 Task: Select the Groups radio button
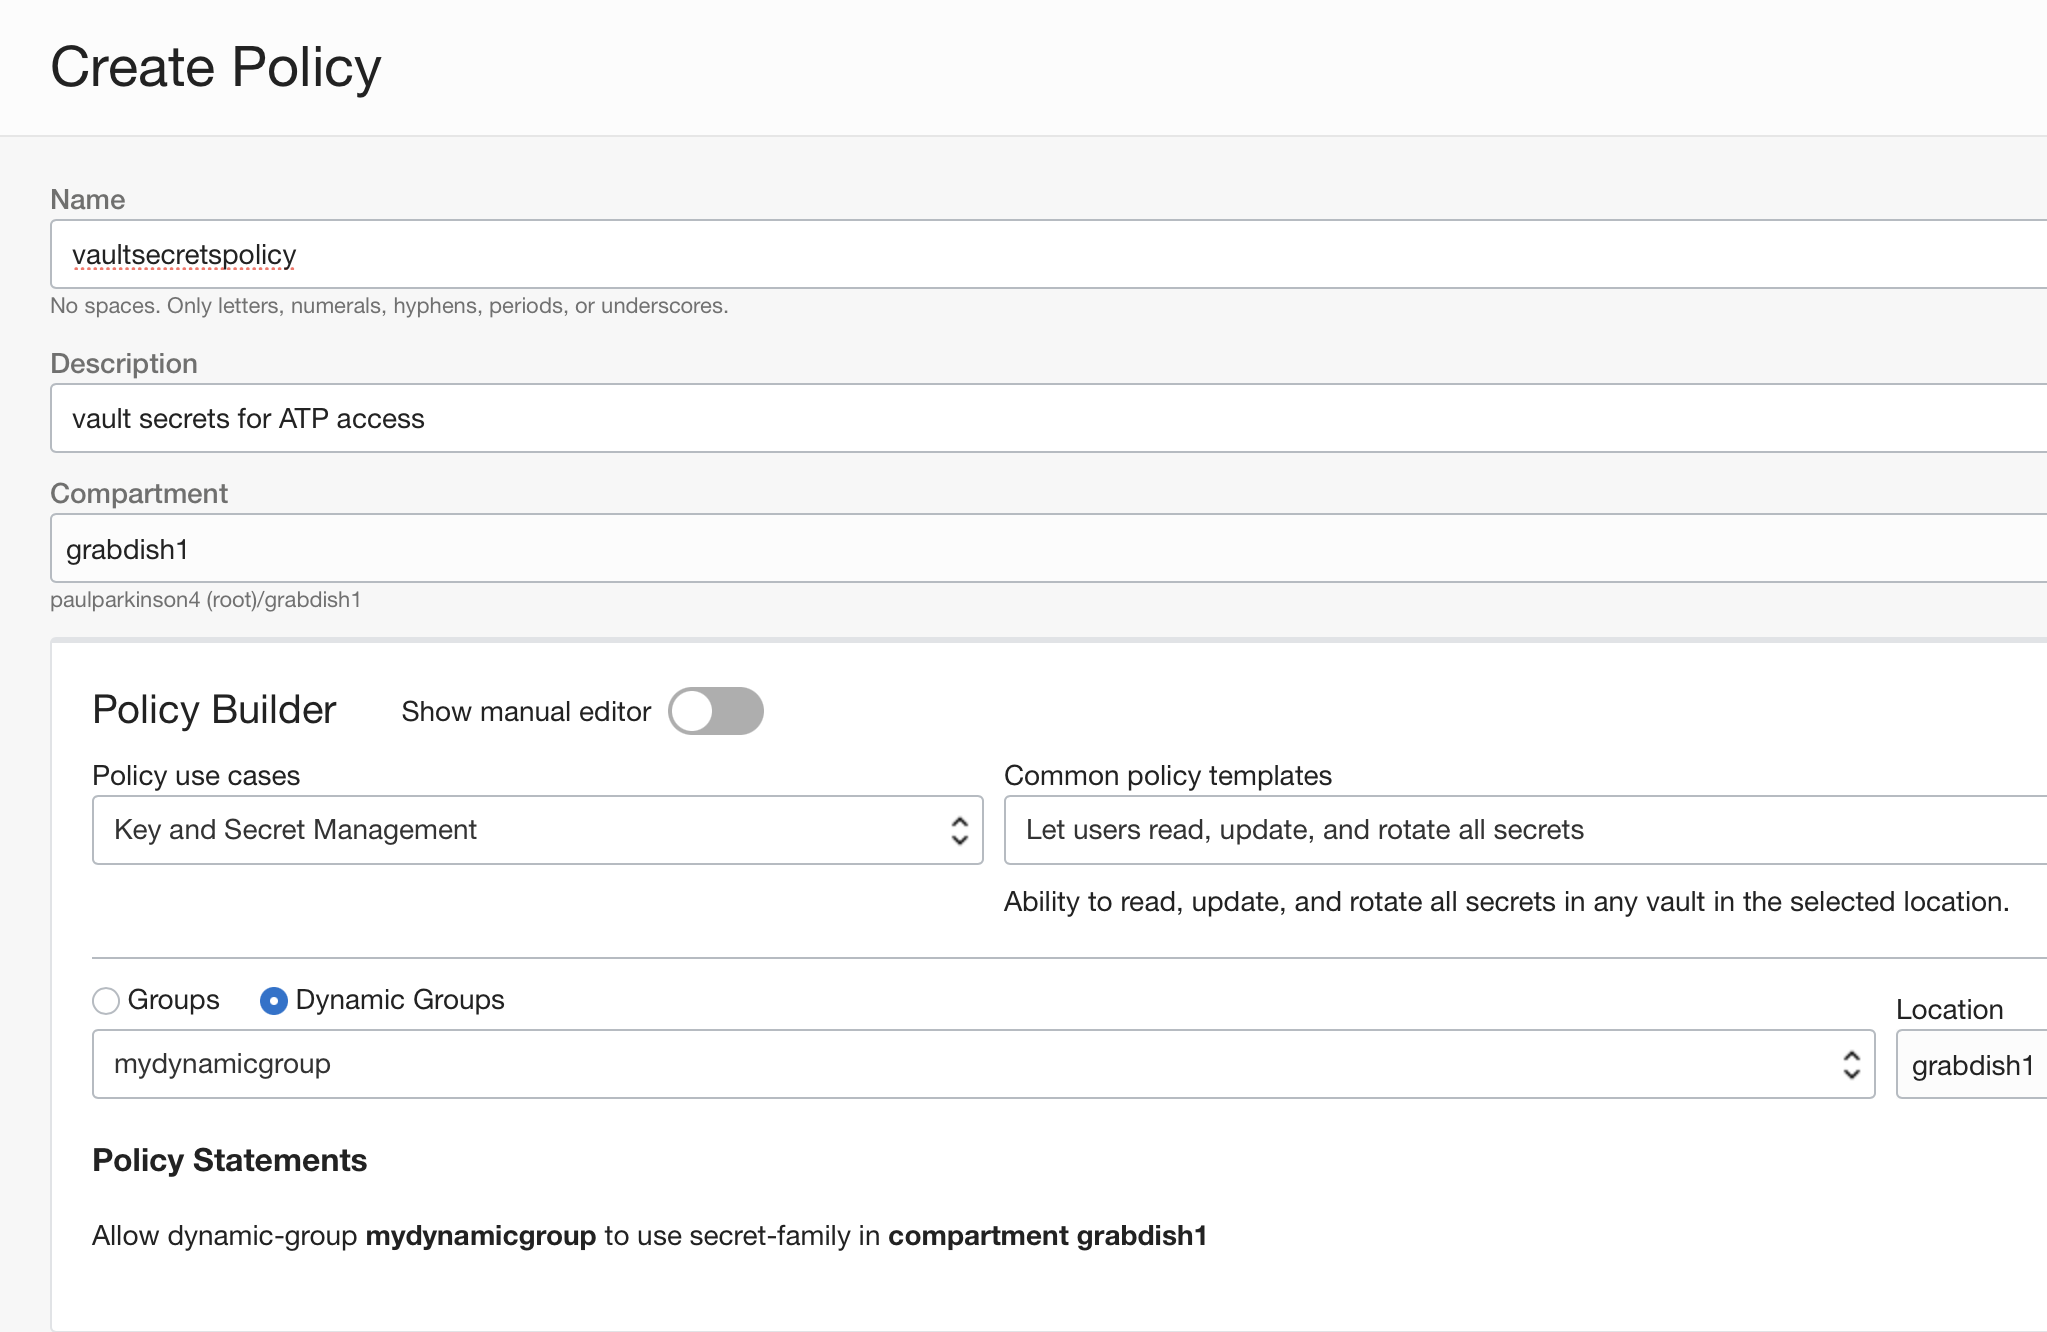(106, 1000)
